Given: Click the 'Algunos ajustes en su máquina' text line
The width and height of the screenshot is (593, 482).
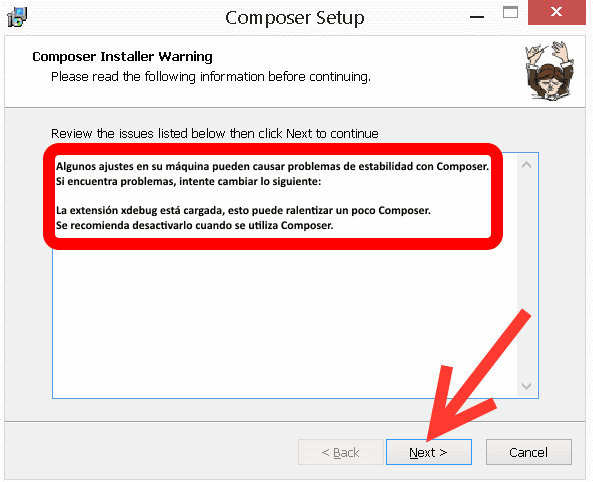Looking at the screenshot, I should [x=272, y=166].
